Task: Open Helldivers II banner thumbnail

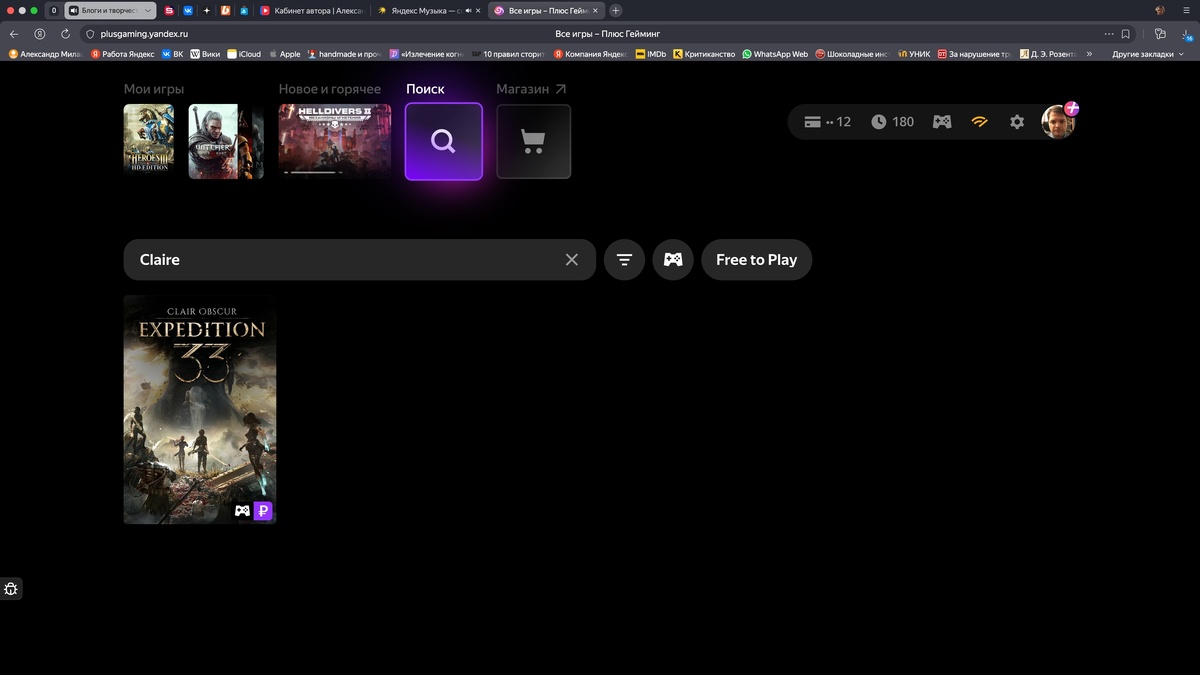Action: tap(335, 141)
